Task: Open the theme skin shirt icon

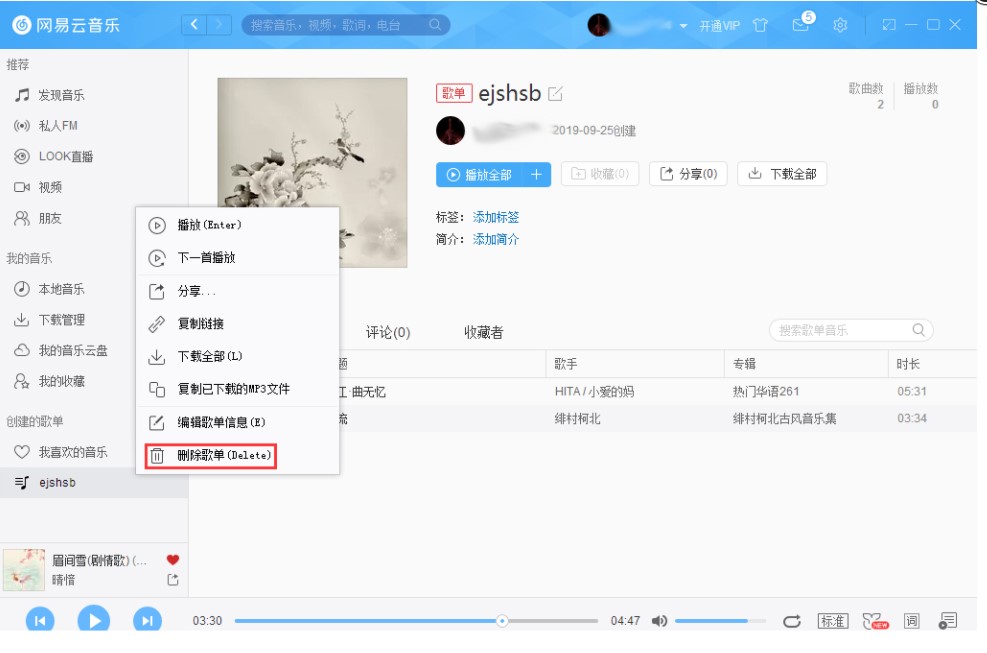Action: click(761, 23)
